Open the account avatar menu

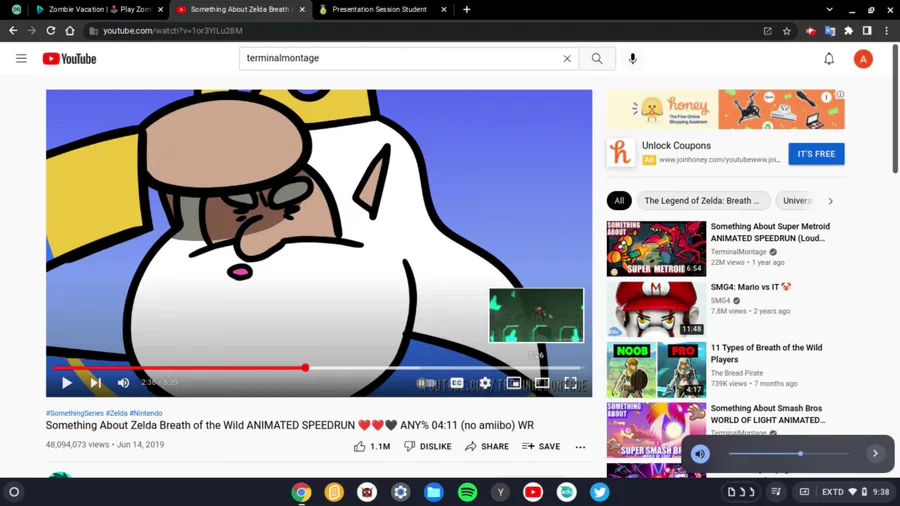[x=863, y=59]
